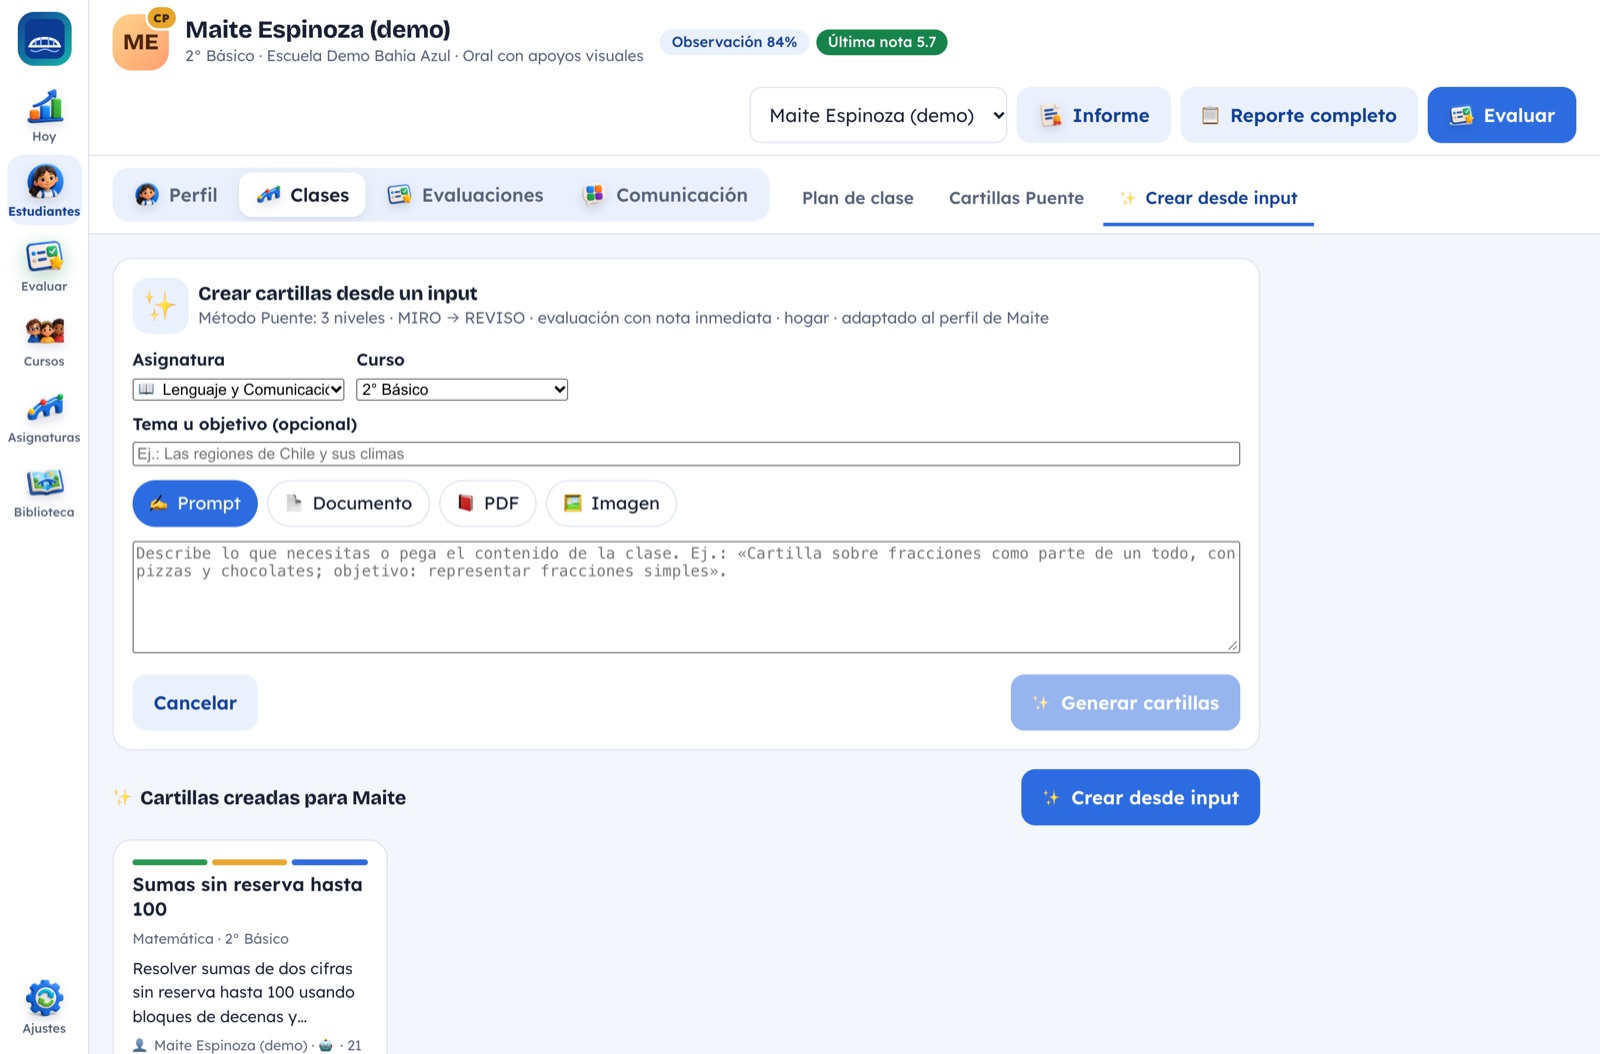Click into the prompt description textarea
The width and height of the screenshot is (1600, 1054).
pyautogui.click(x=686, y=597)
